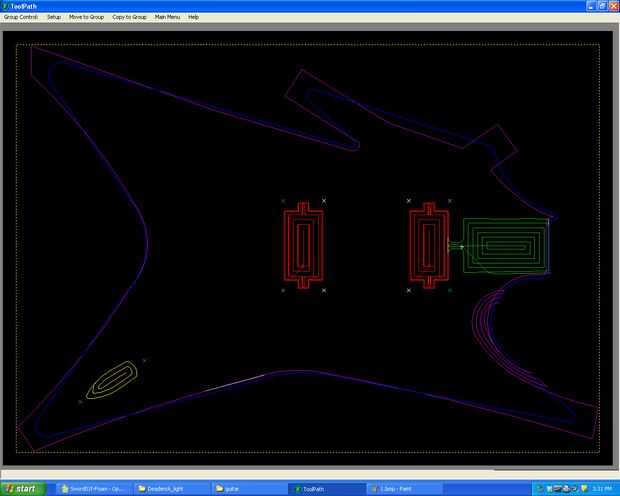Switch to the ToolPath taskbar button
Viewport: 620px width, 496px height.
tap(326, 489)
